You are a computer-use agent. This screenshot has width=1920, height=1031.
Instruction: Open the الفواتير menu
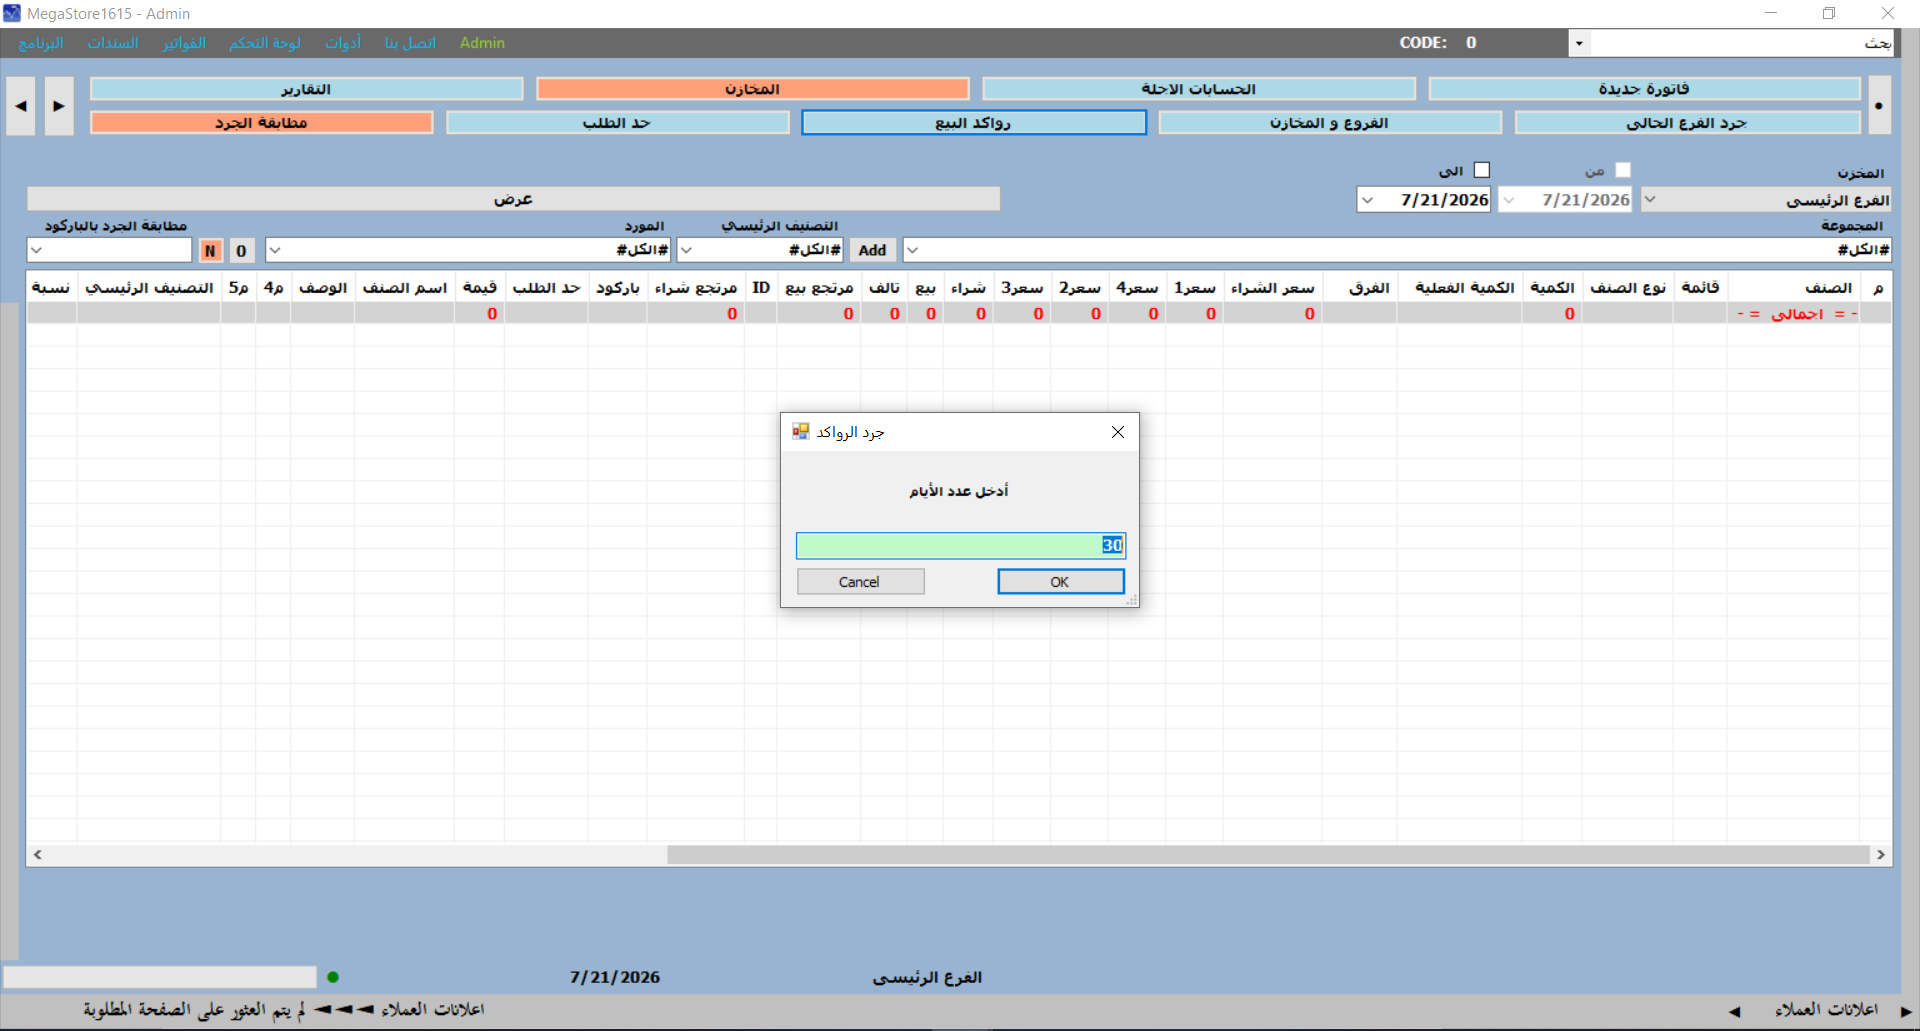pos(185,43)
